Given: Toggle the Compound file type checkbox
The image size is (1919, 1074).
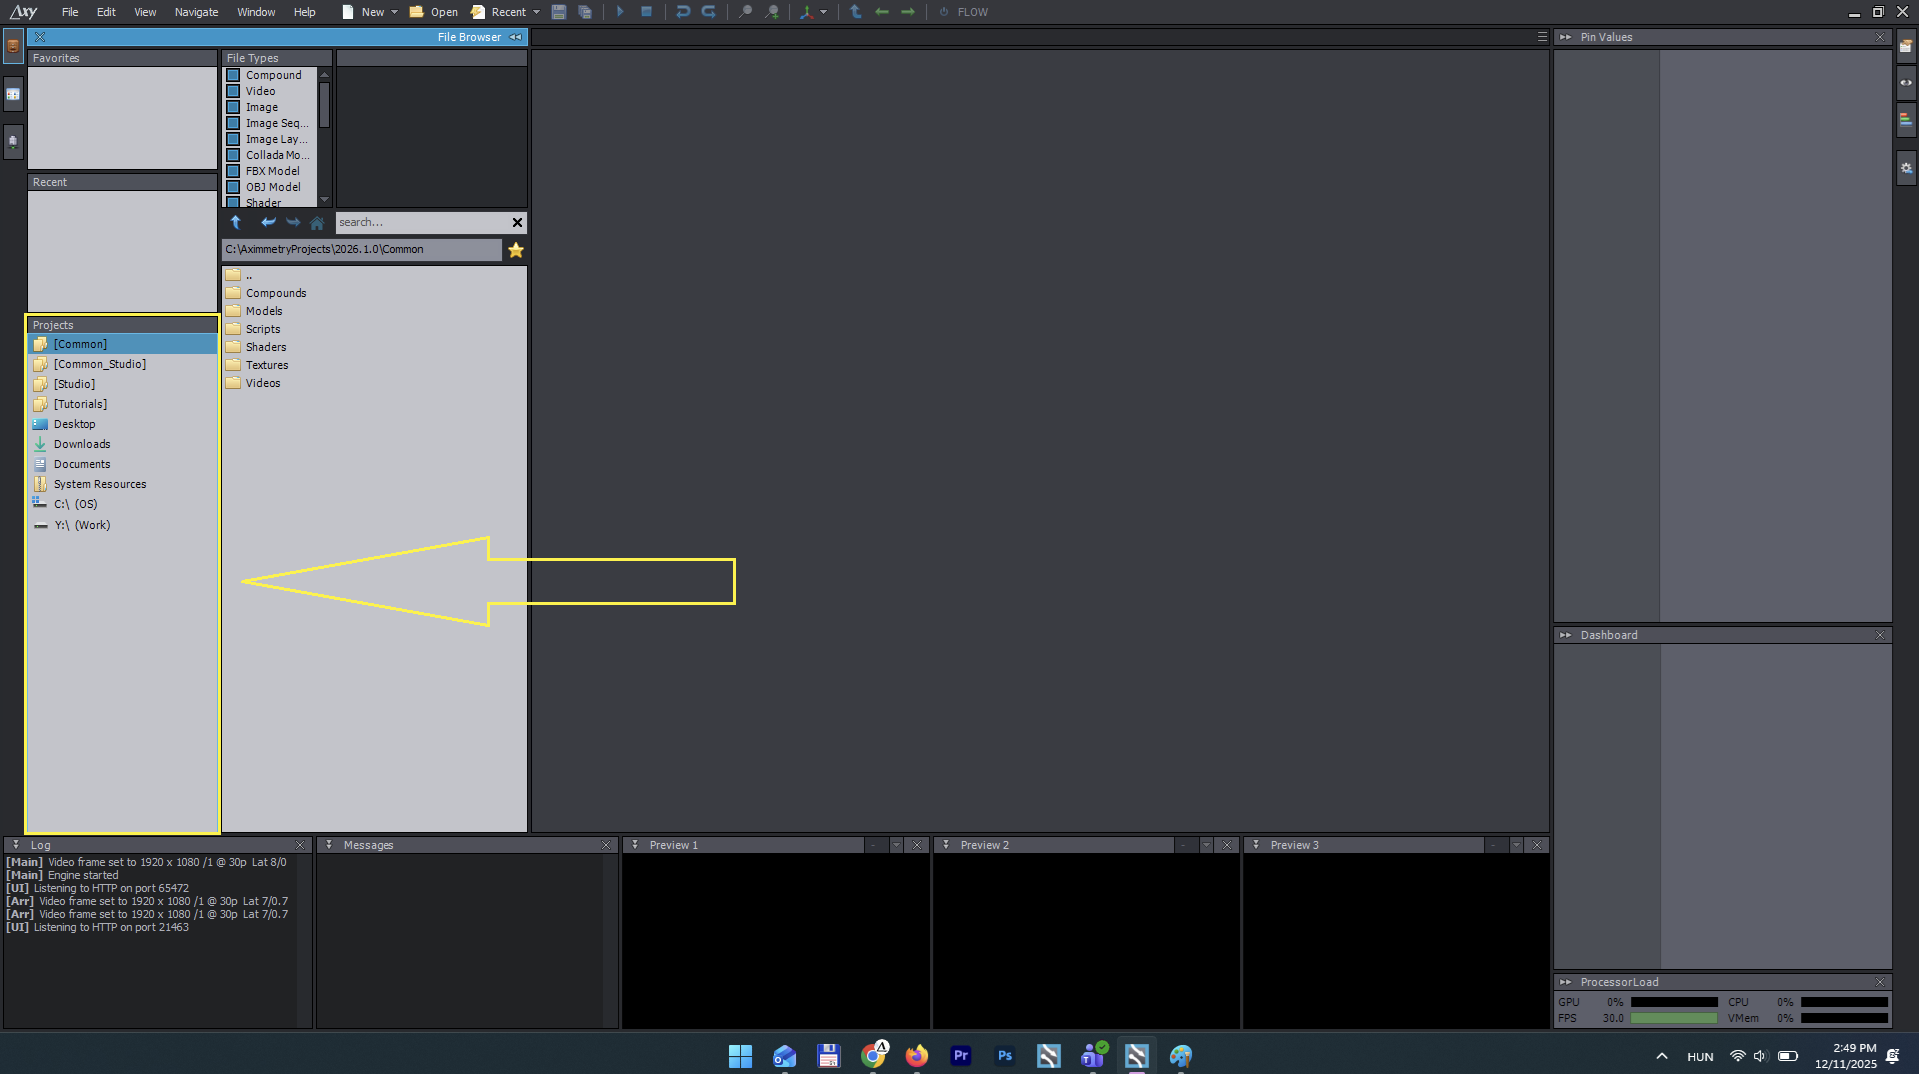Looking at the screenshot, I should (233, 75).
